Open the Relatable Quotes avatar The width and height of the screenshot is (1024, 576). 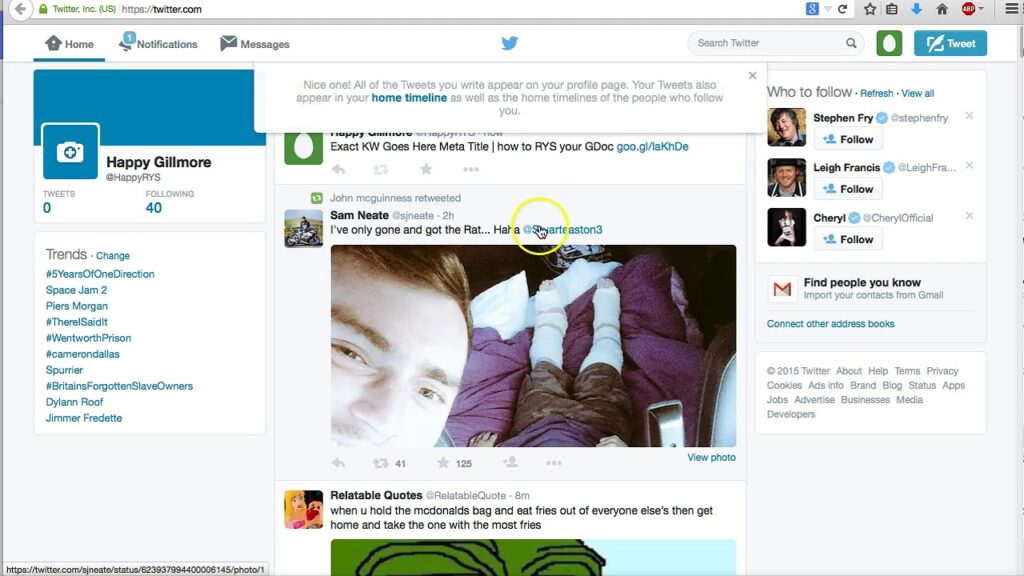pos(304,509)
